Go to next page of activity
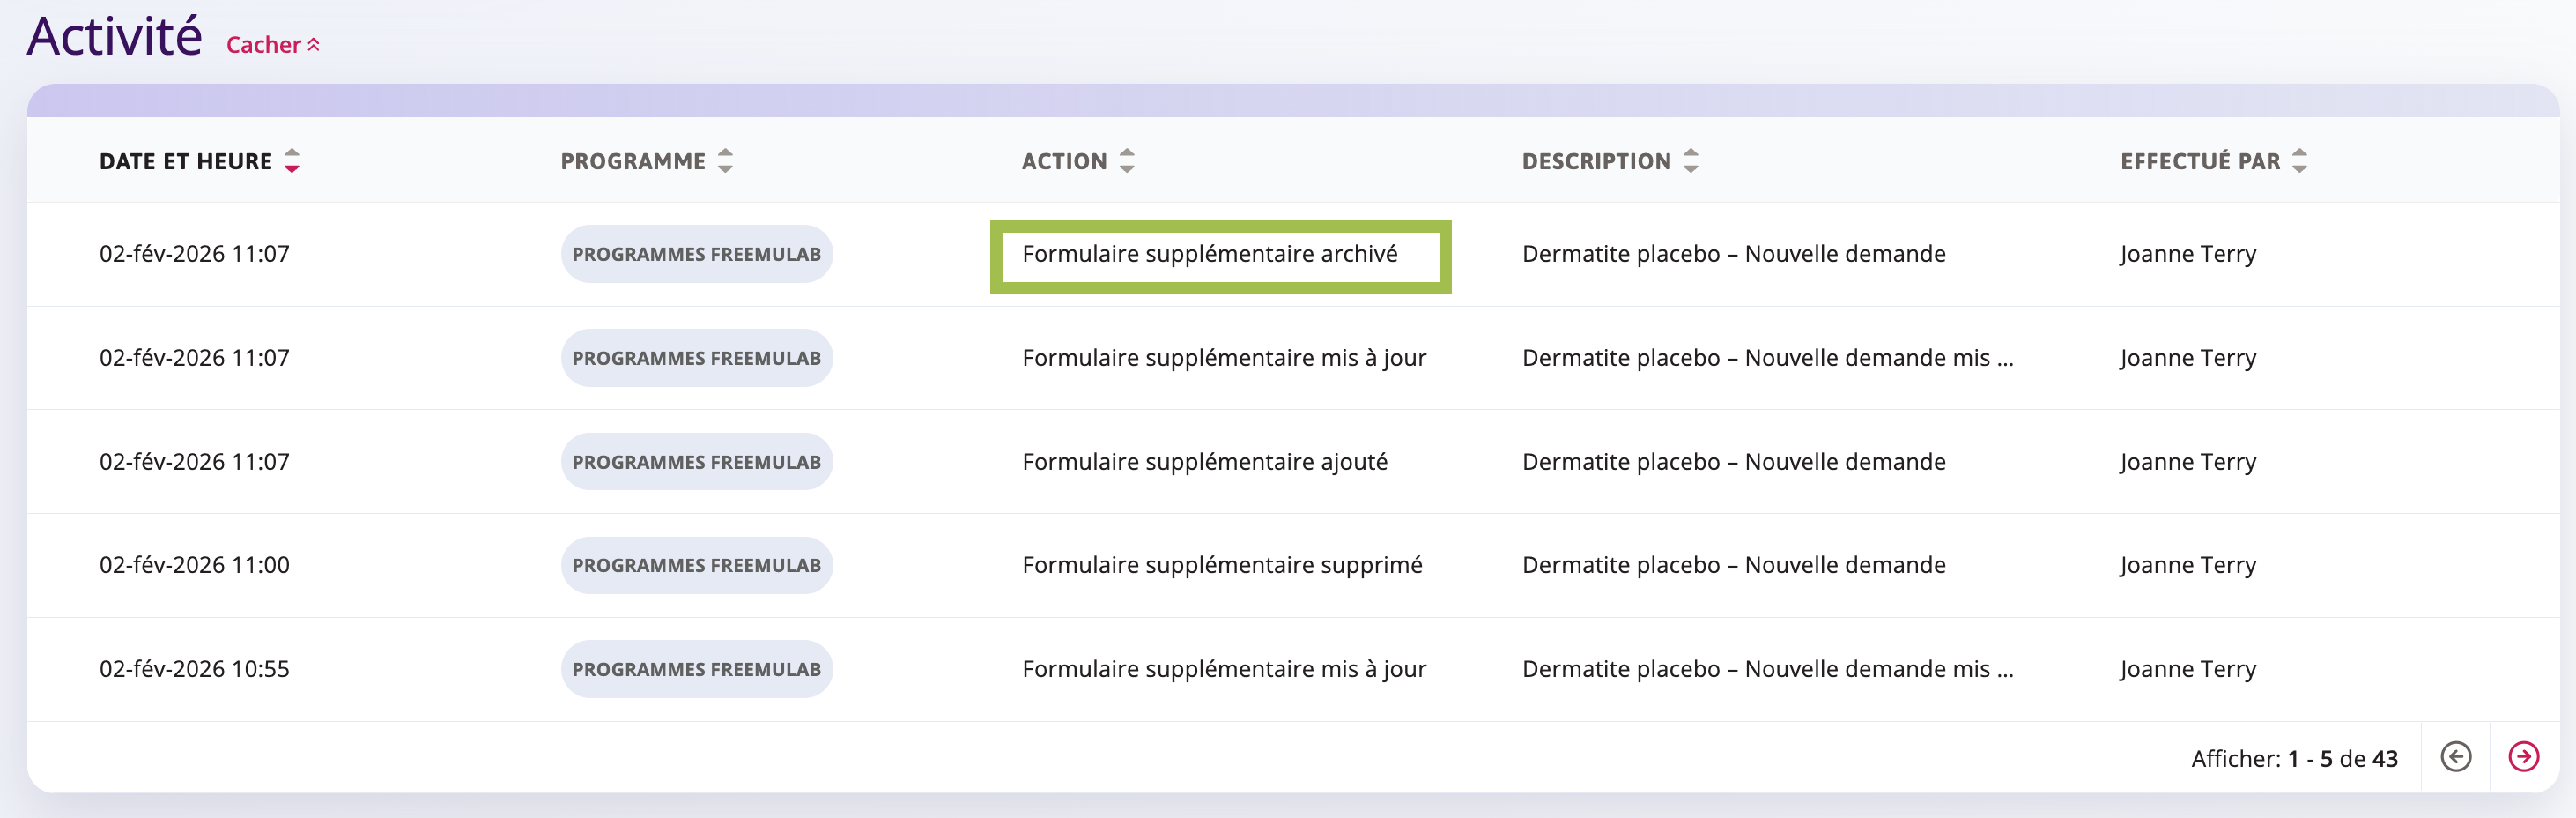 pos(2523,757)
